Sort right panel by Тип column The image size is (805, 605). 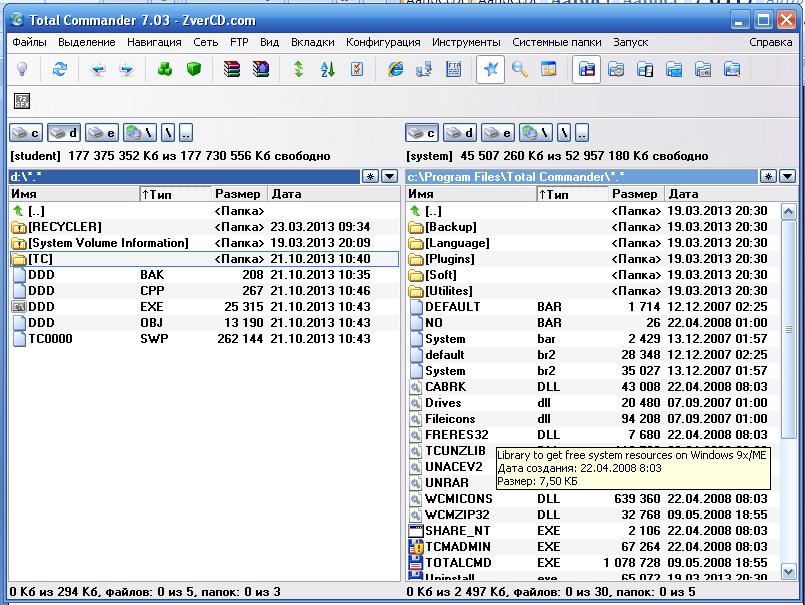point(572,194)
